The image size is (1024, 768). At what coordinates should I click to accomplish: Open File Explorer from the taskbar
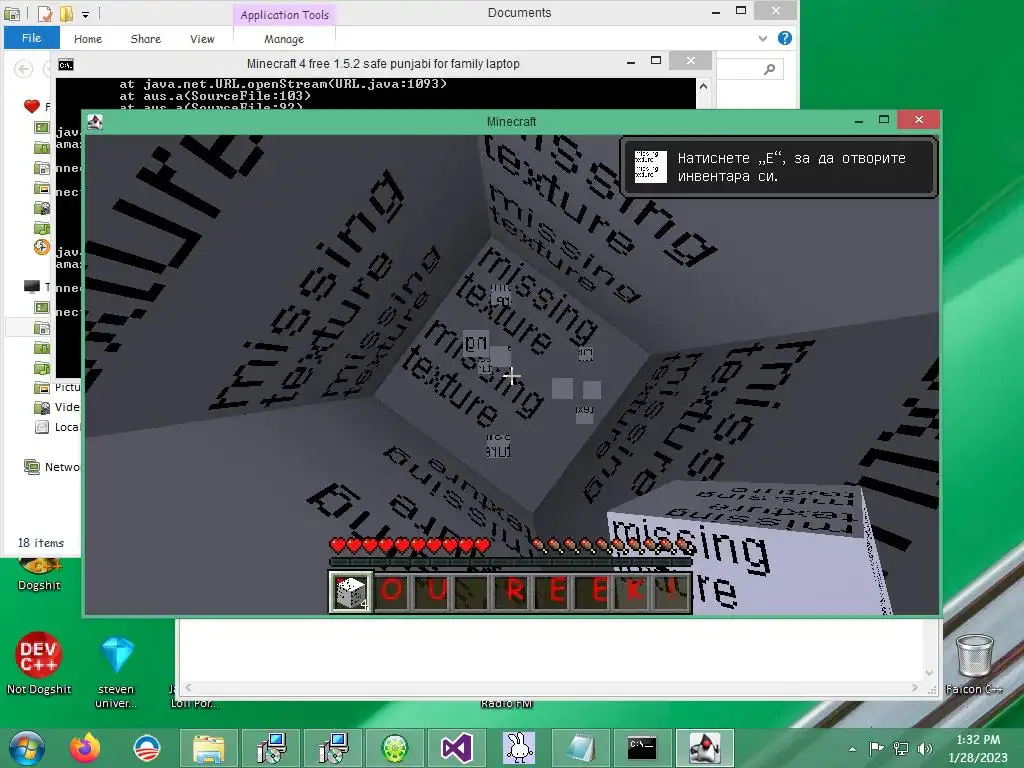(209, 748)
